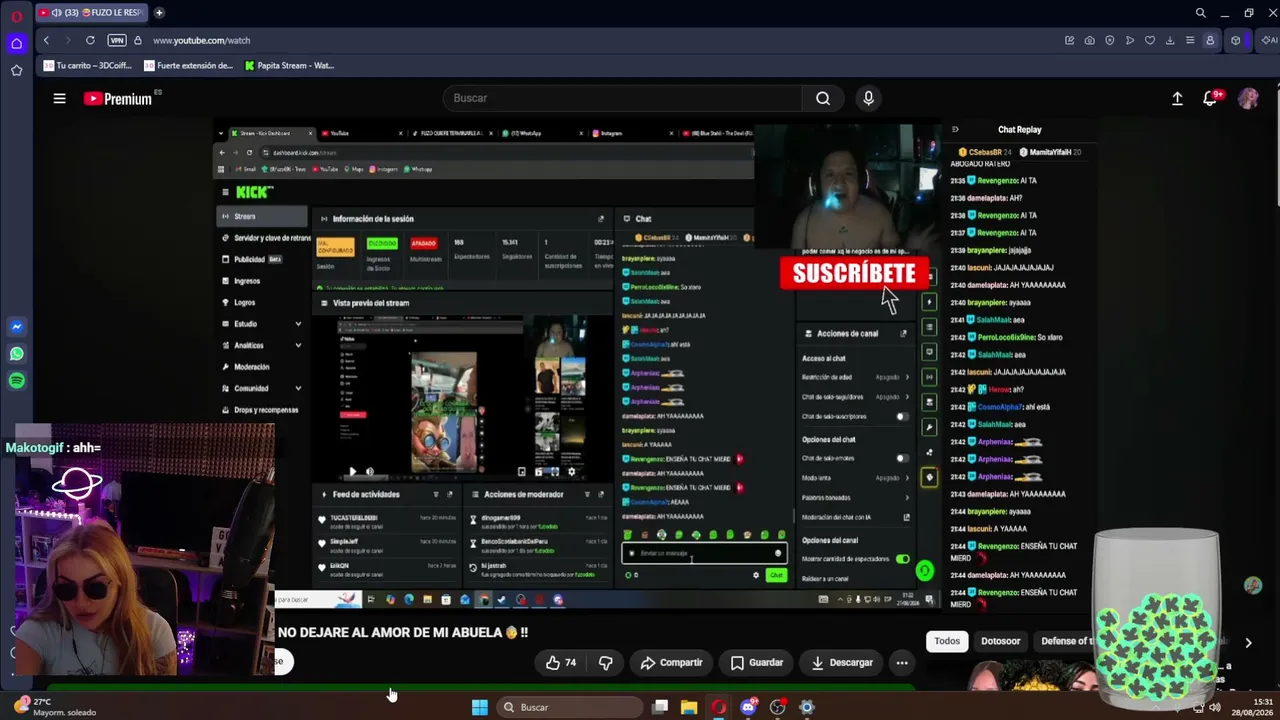Viewport: 1280px width, 720px height.
Task: Reload the YouTube page
Action: pyautogui.click(x=90, y=40)
